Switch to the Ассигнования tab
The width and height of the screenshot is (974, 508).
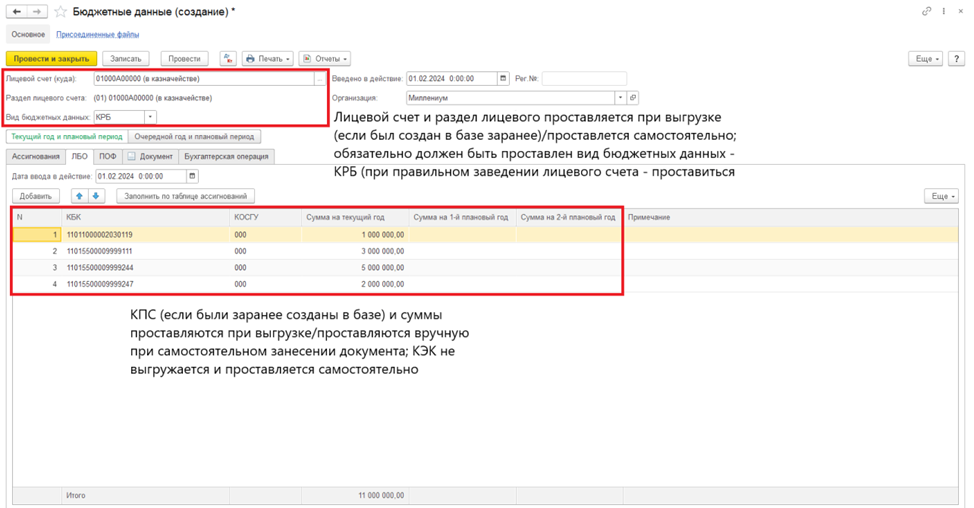pyautogui.click(x=36, y=156)
